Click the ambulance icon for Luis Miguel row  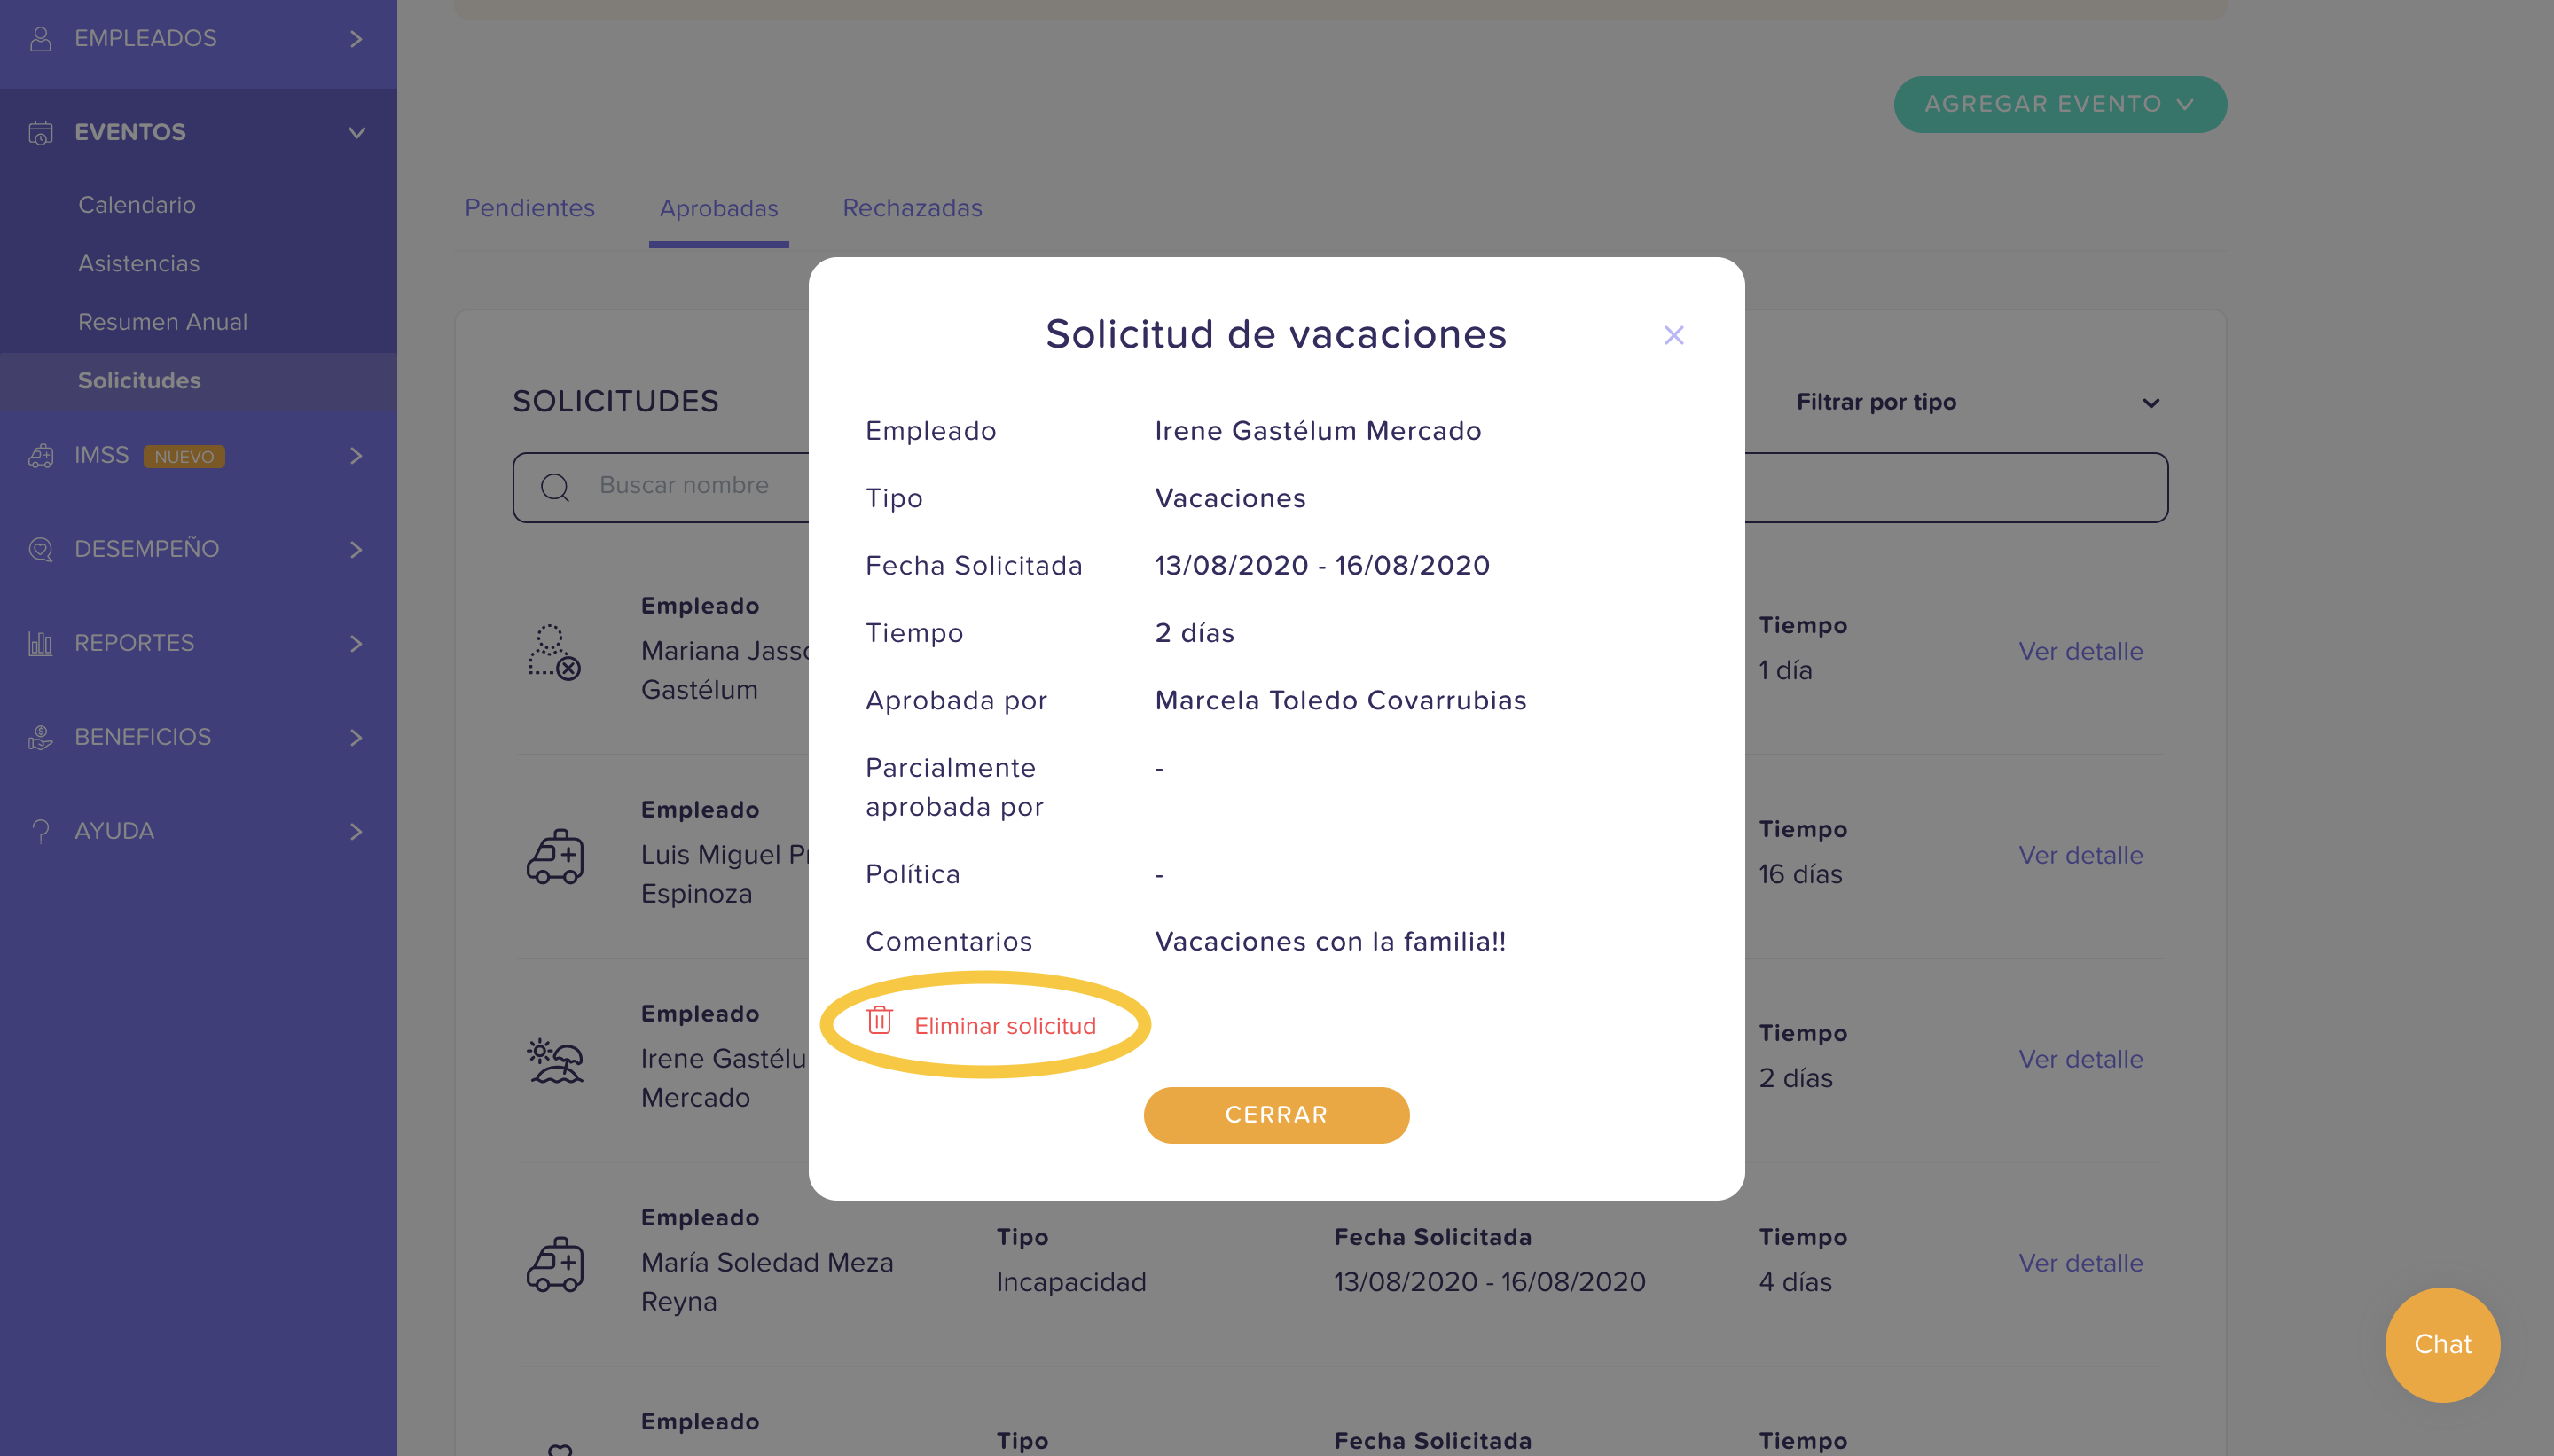pyautogui.click(x=555, y=856)
